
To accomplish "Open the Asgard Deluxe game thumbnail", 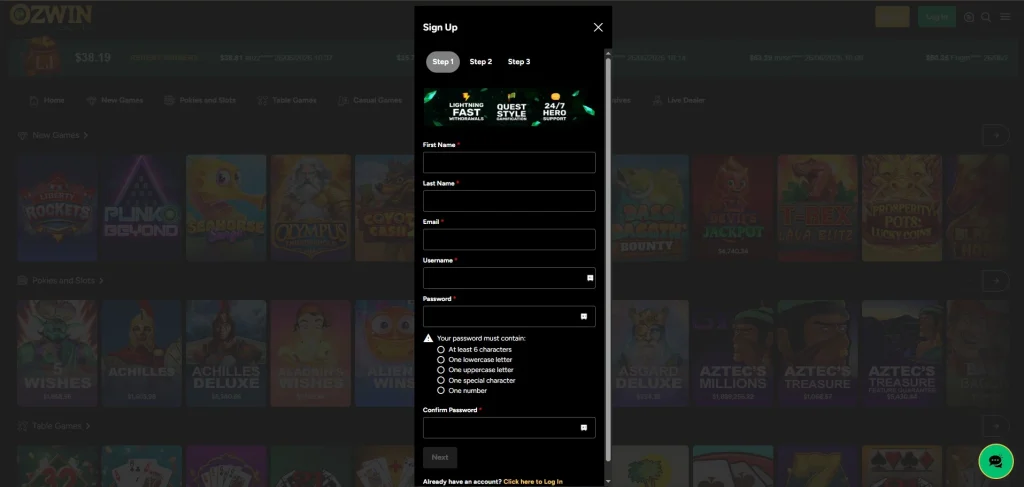I will [648, 353].
